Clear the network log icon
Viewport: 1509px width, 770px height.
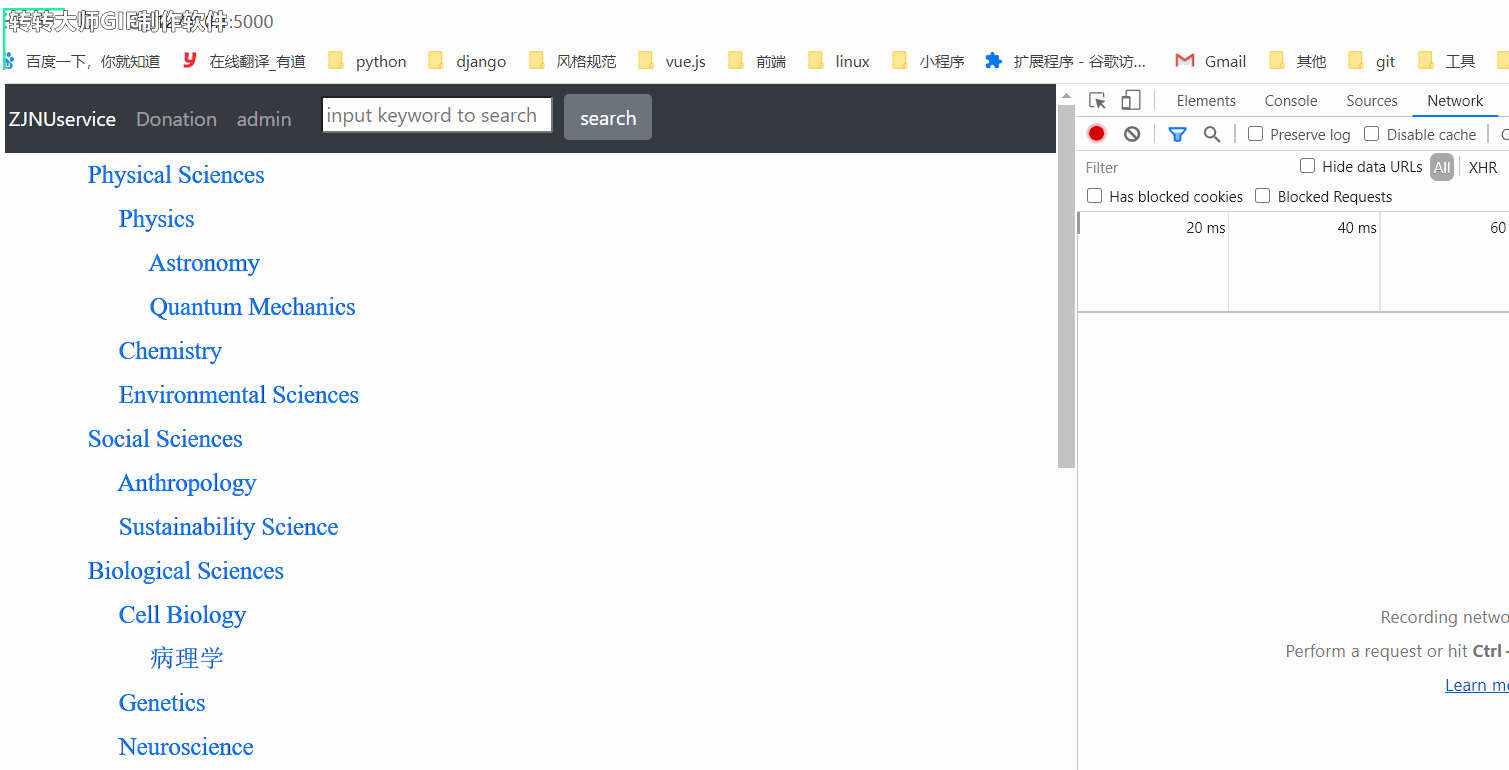pyautogui.click(x=1132, y=134)
